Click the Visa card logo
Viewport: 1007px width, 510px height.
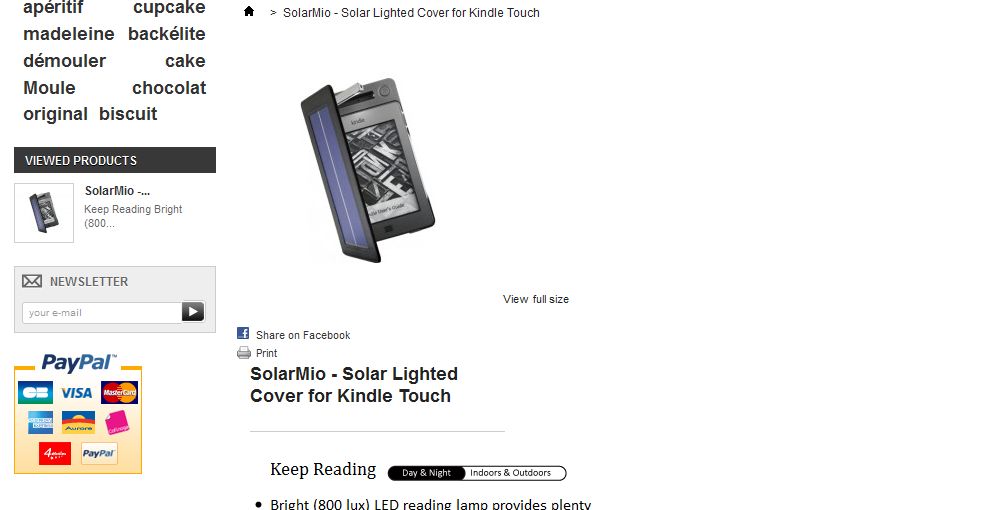[76, 392]
